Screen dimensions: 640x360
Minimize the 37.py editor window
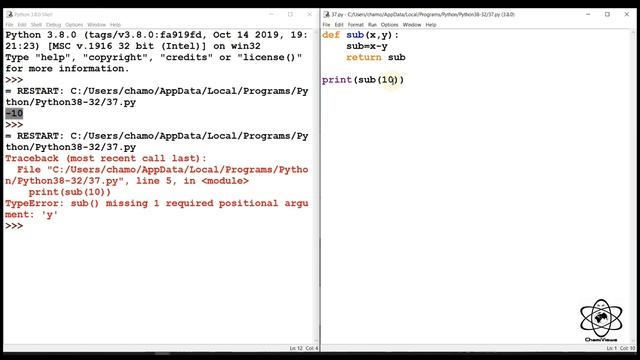pos(588,14)
